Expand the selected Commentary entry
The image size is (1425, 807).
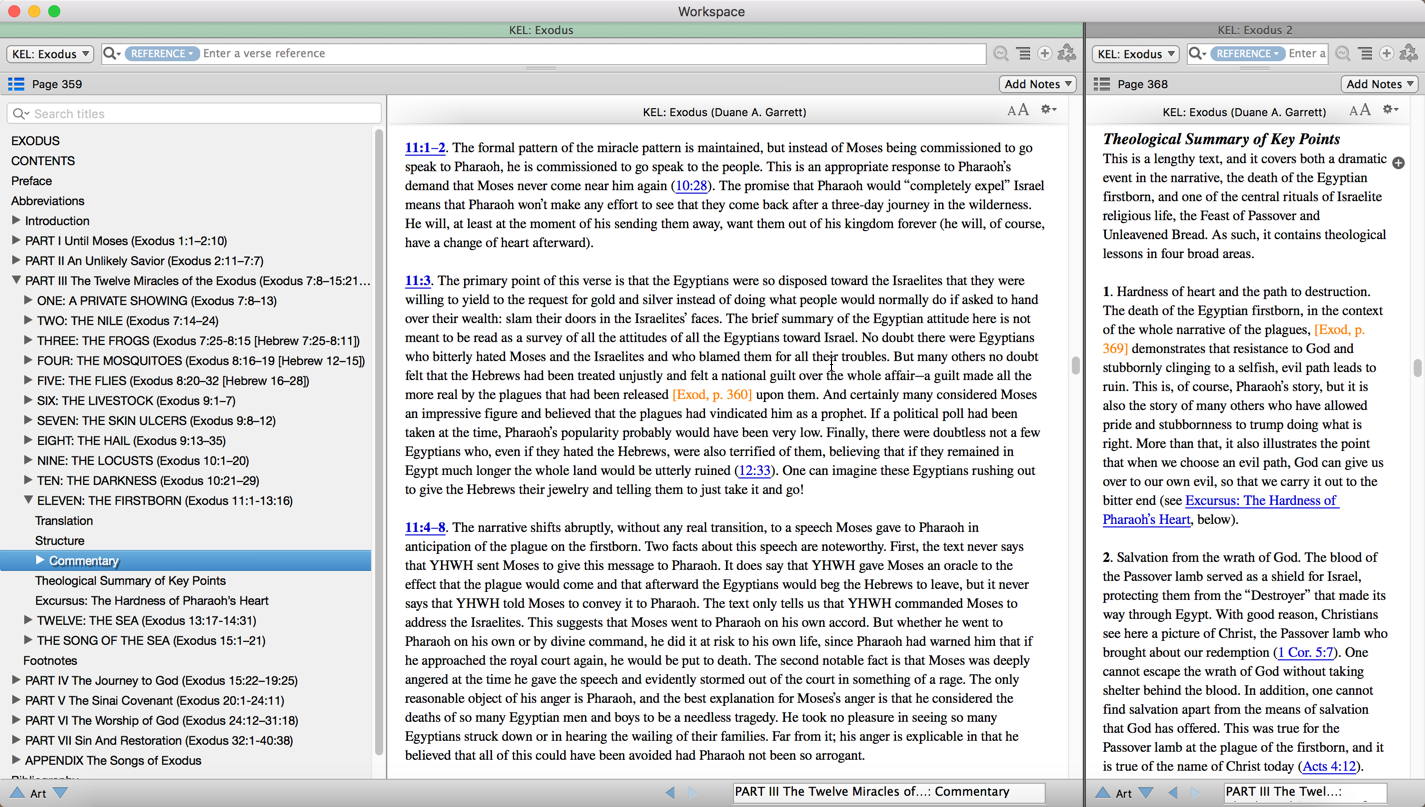pyautogui.click(x=40, y=560)
